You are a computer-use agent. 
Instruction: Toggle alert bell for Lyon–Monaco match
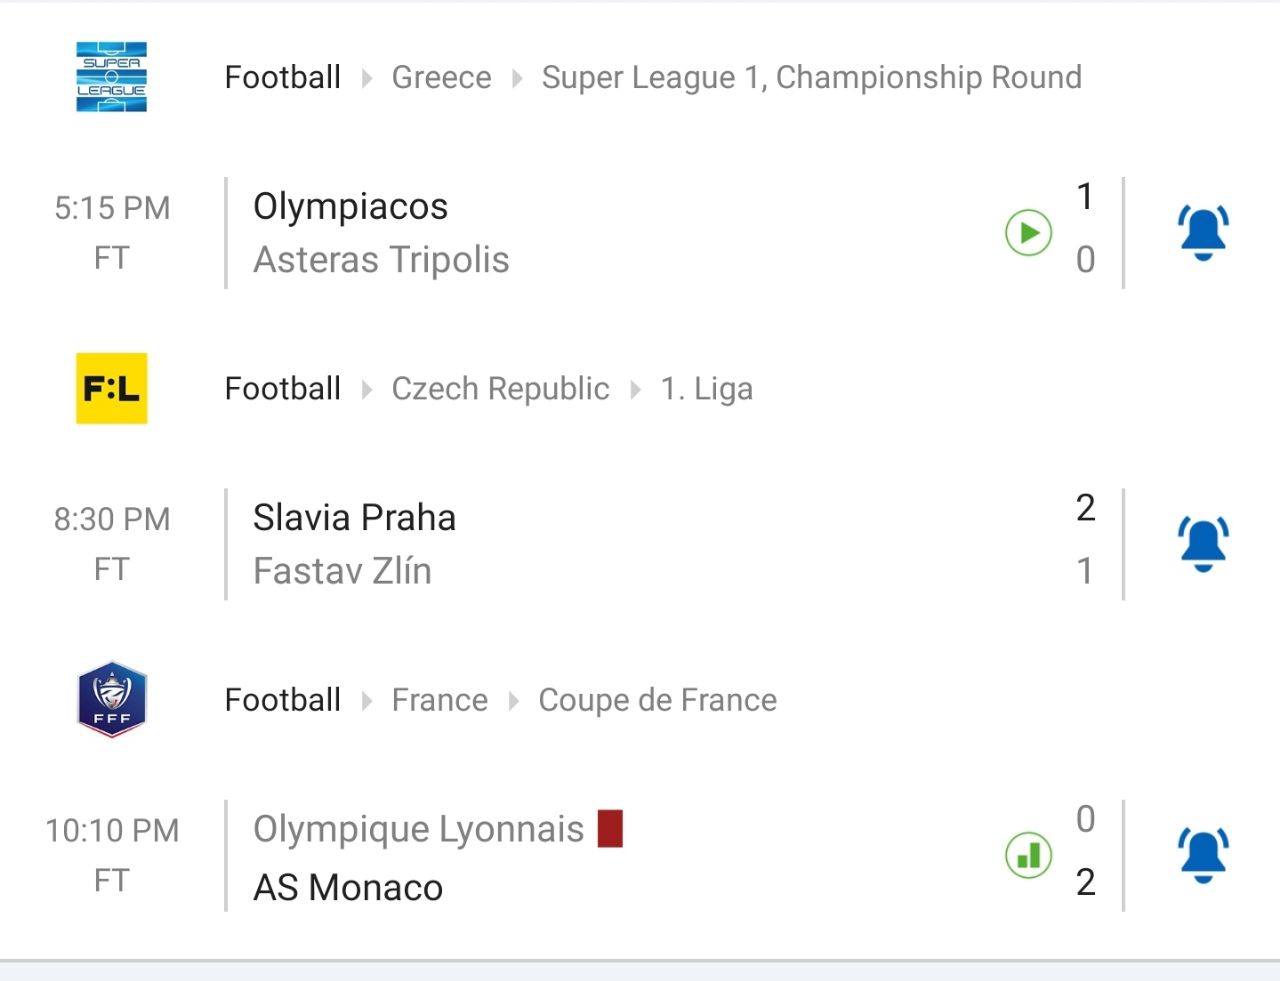[1203, 856]
